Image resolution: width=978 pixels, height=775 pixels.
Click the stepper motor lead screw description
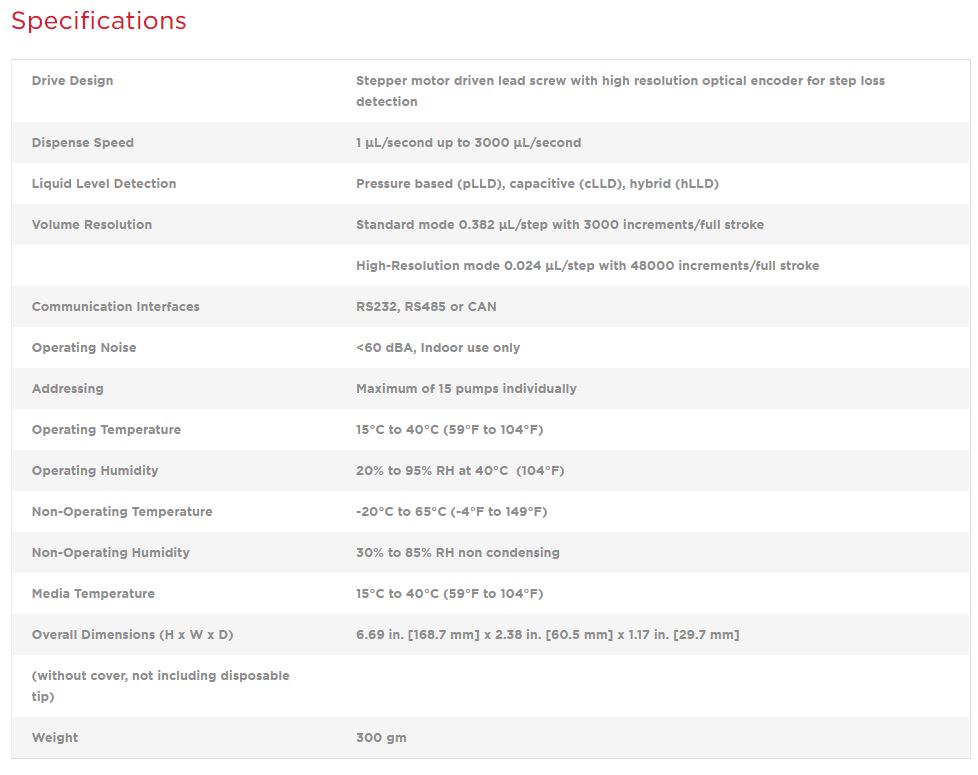(620, 91)
